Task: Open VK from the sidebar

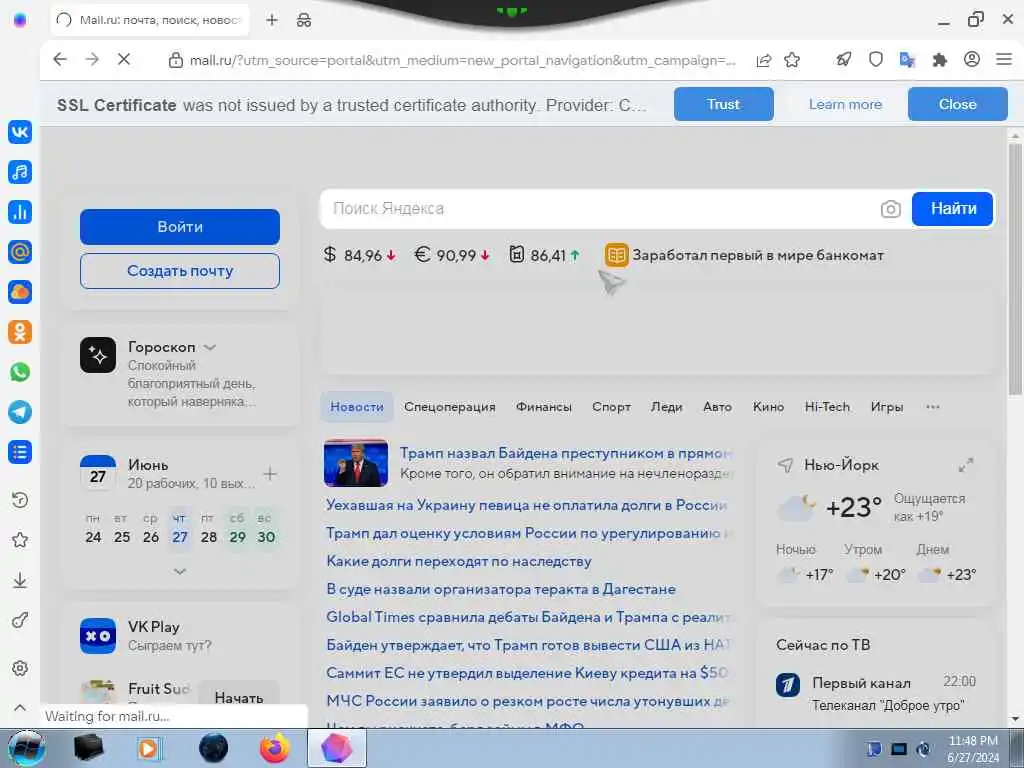Action: (x=20, y=132)
